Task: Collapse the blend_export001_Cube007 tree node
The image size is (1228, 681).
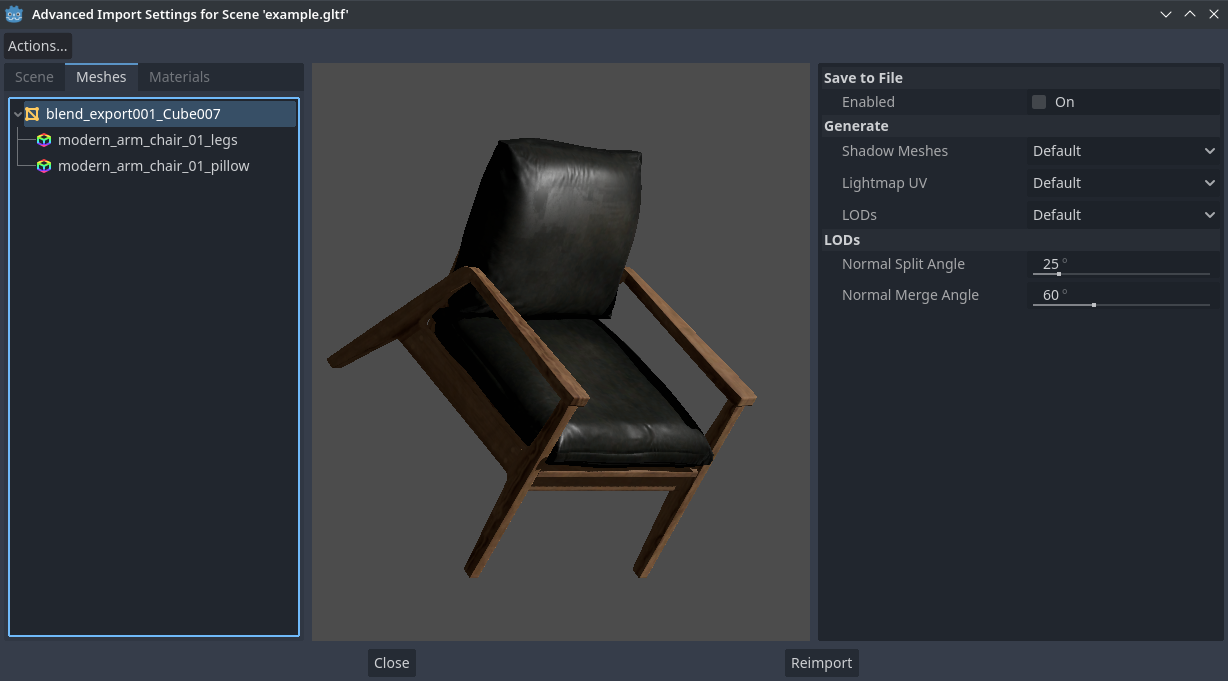Action: click(x=17, y=113)
